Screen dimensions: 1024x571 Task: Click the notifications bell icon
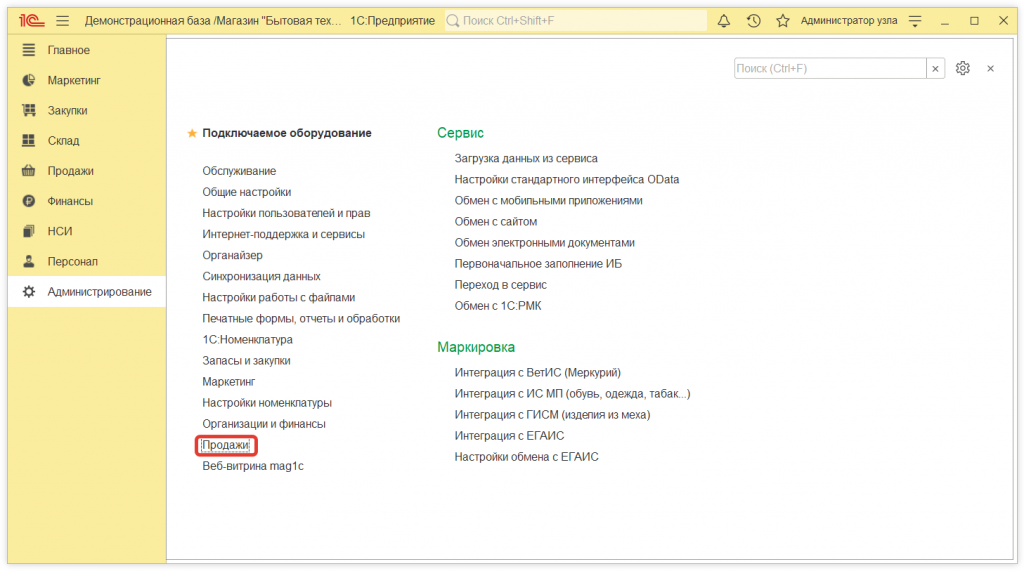[724, 20]
